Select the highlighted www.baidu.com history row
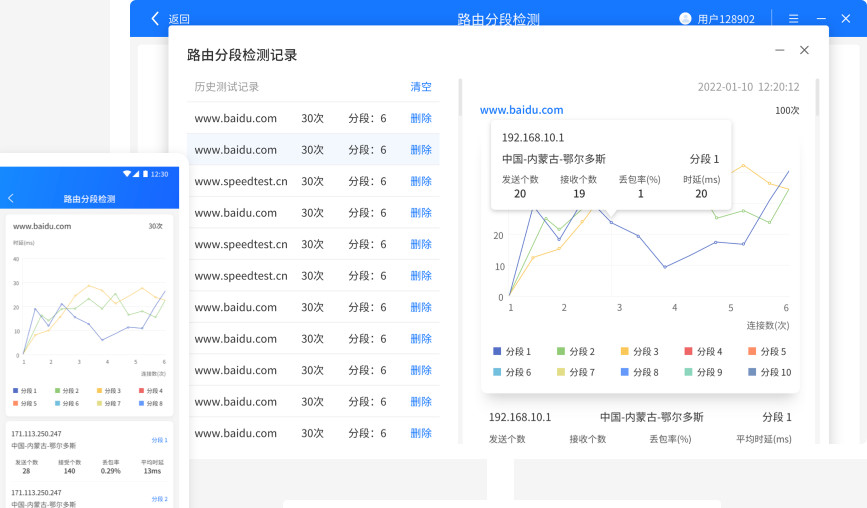867x508 pixels. [314, 149]
